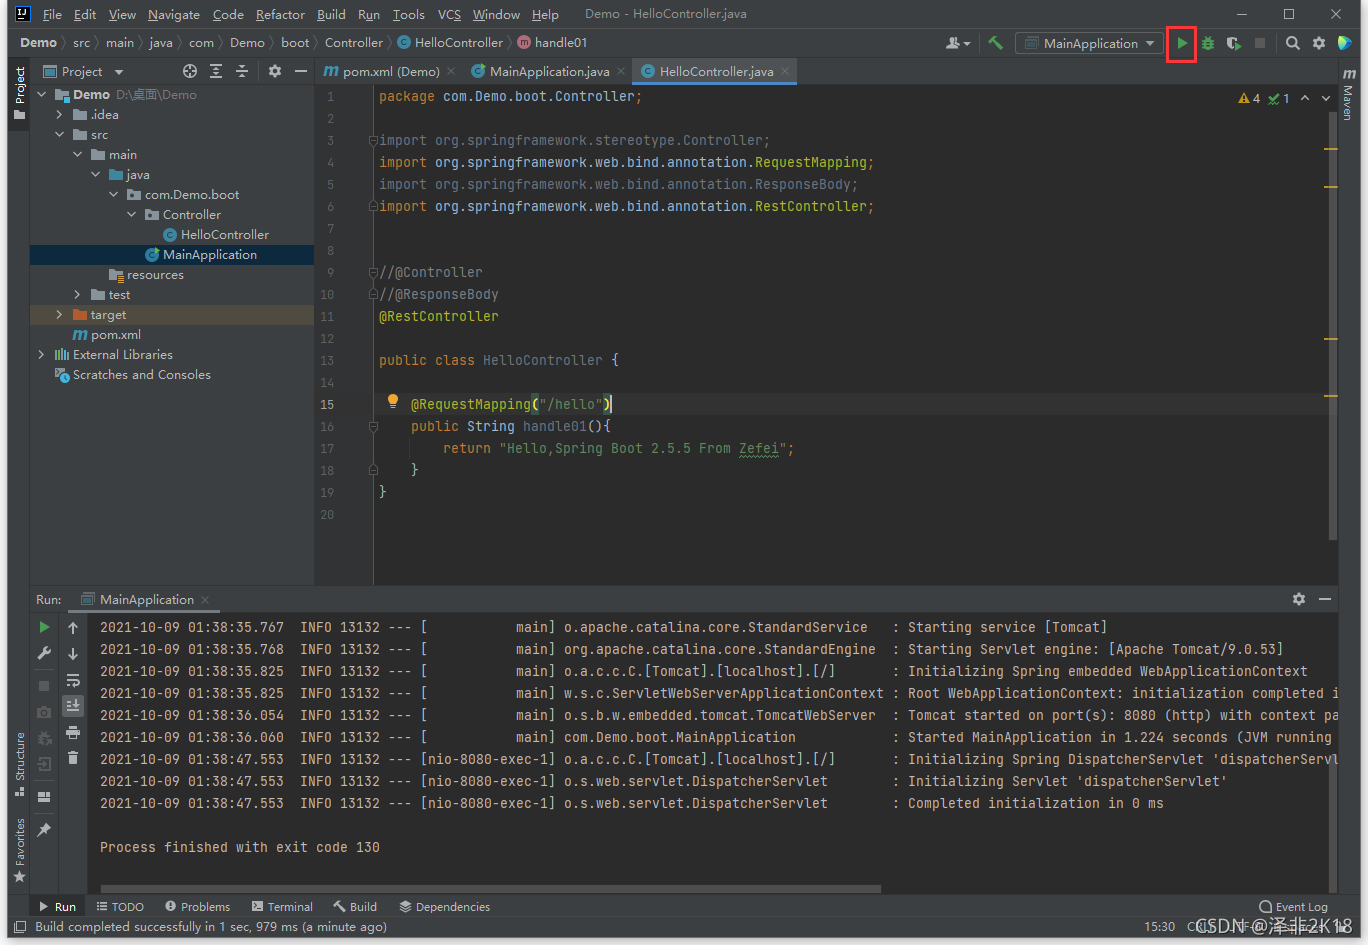This screenshot has width=1368, height=945.
Task: Open Run panel wrench settings icon
Action: [x=44, y=653]
